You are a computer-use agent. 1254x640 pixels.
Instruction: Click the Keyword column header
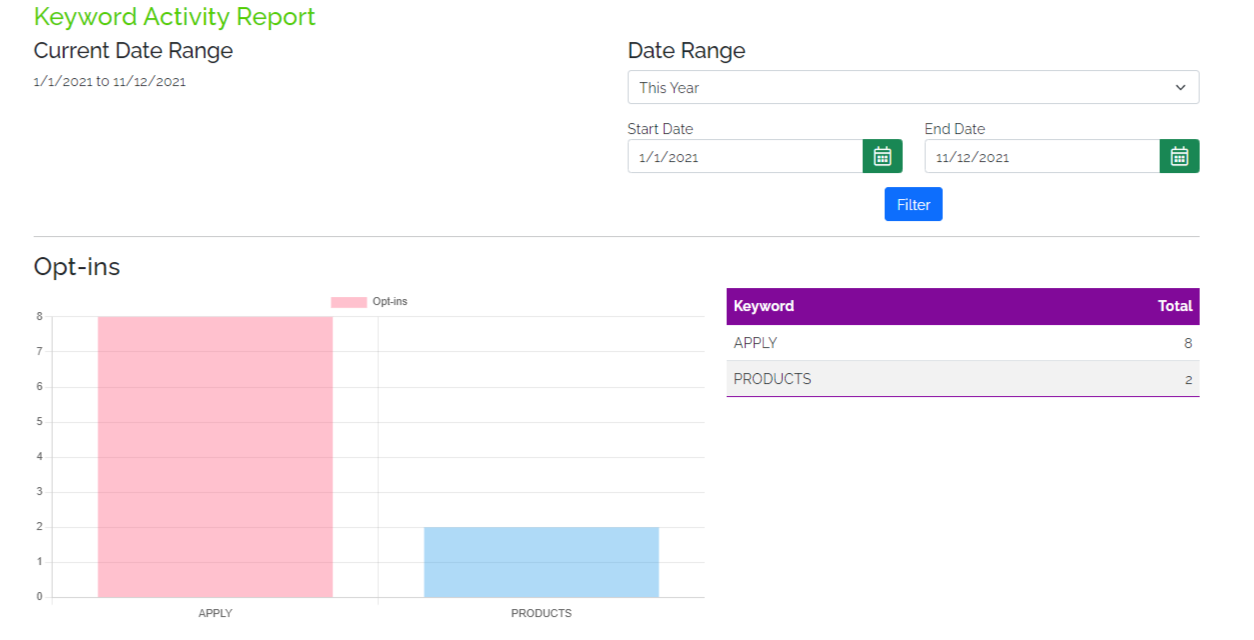coord(764,306)
